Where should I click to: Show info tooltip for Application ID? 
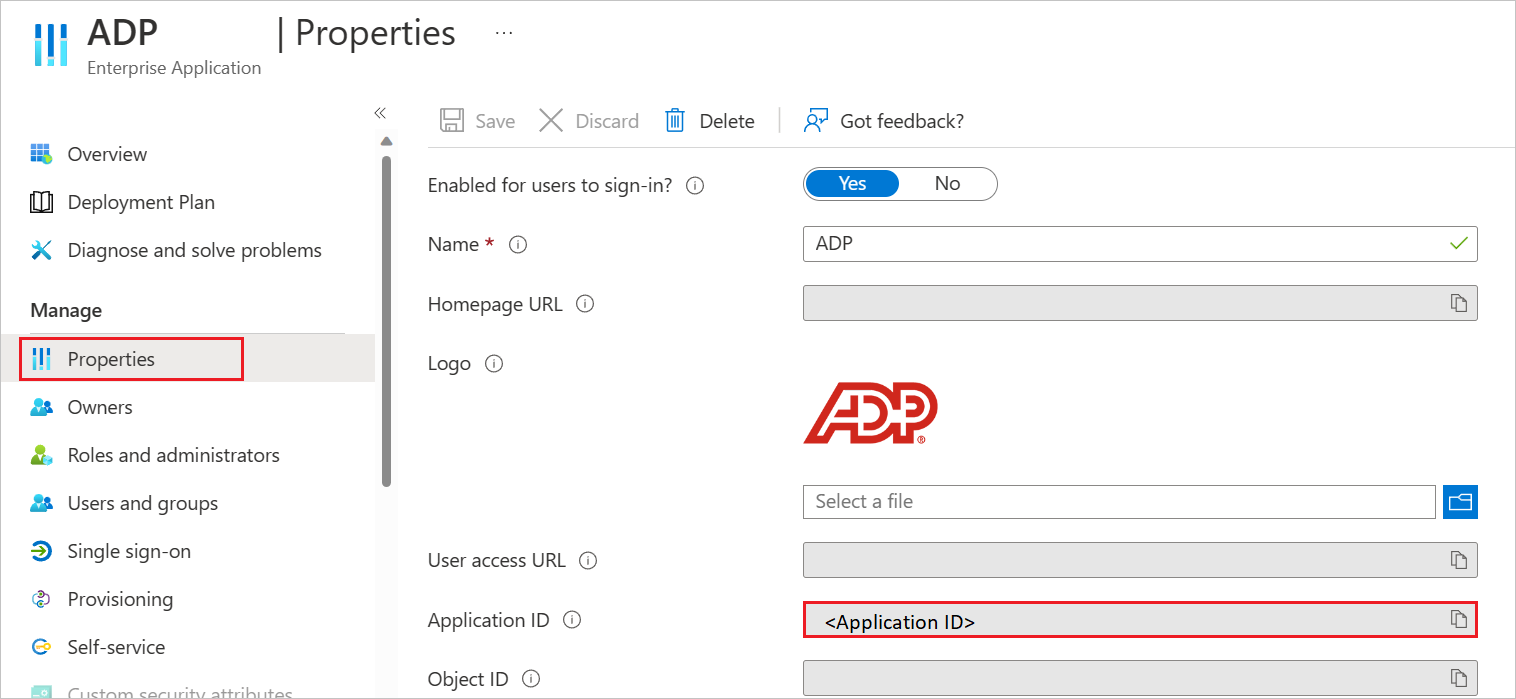[572, 620]
